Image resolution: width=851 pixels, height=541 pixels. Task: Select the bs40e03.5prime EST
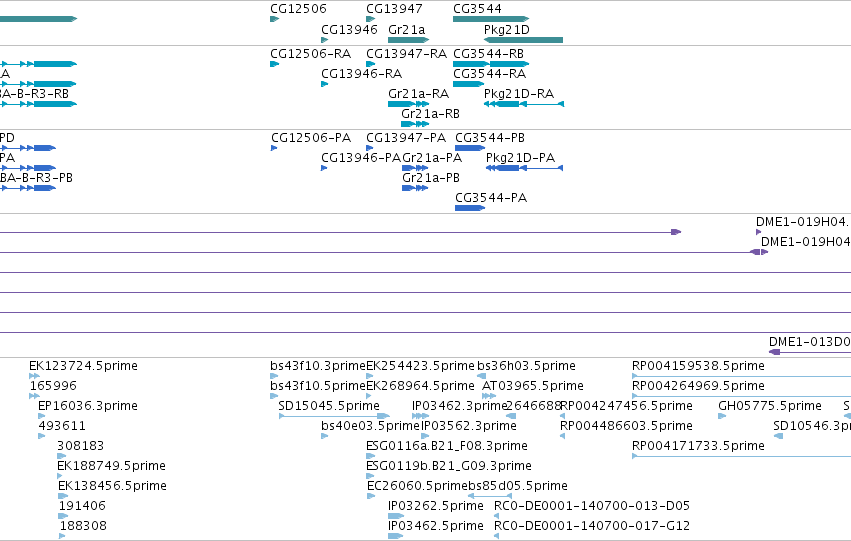[x=371, y=426]
